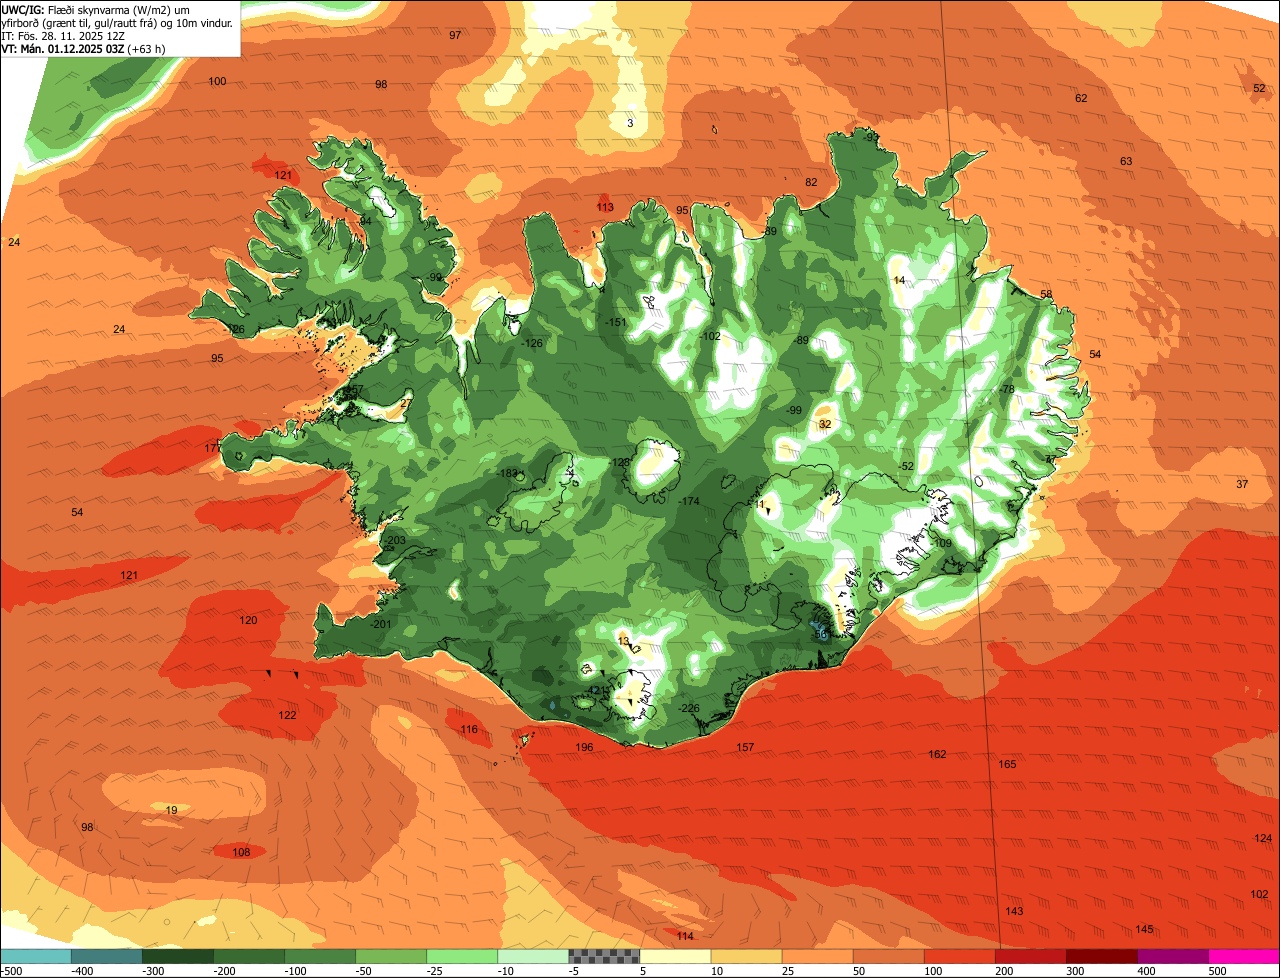Screen dimensions: 1280x978
Task: Click the map value '203' on the west coast
Action: click(397, 540)
